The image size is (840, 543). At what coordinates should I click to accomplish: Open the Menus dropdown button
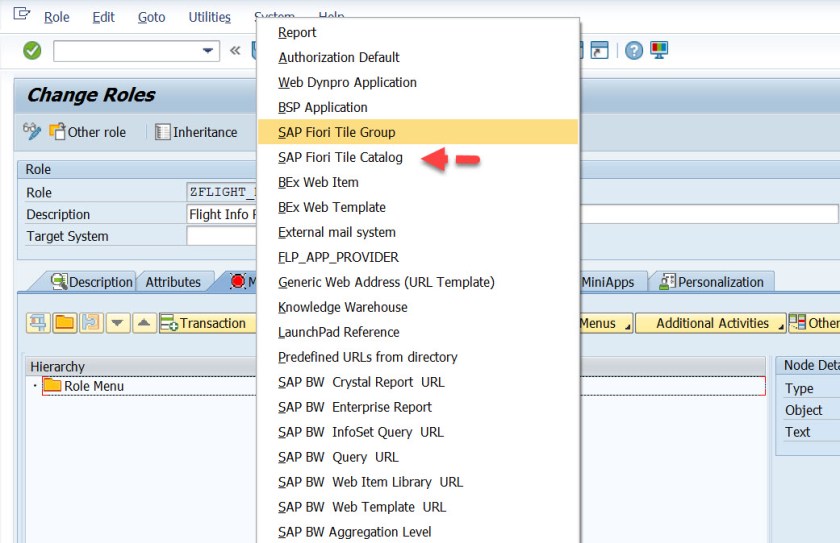coord(606,323)
